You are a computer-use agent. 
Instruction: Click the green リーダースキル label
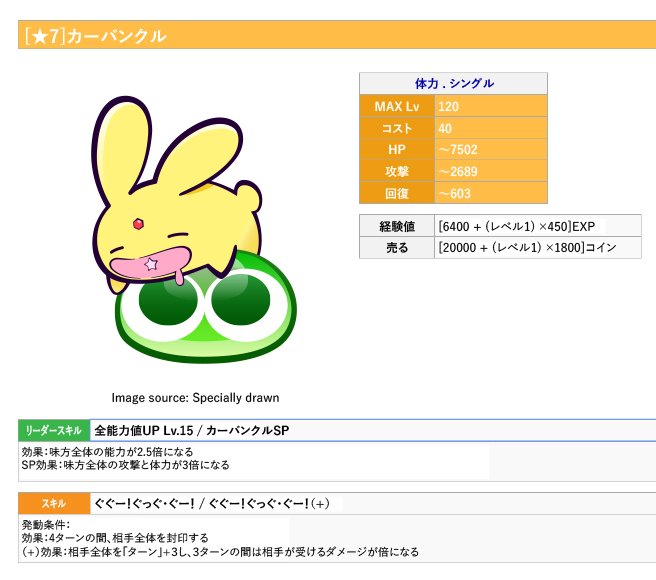(54, 430)
